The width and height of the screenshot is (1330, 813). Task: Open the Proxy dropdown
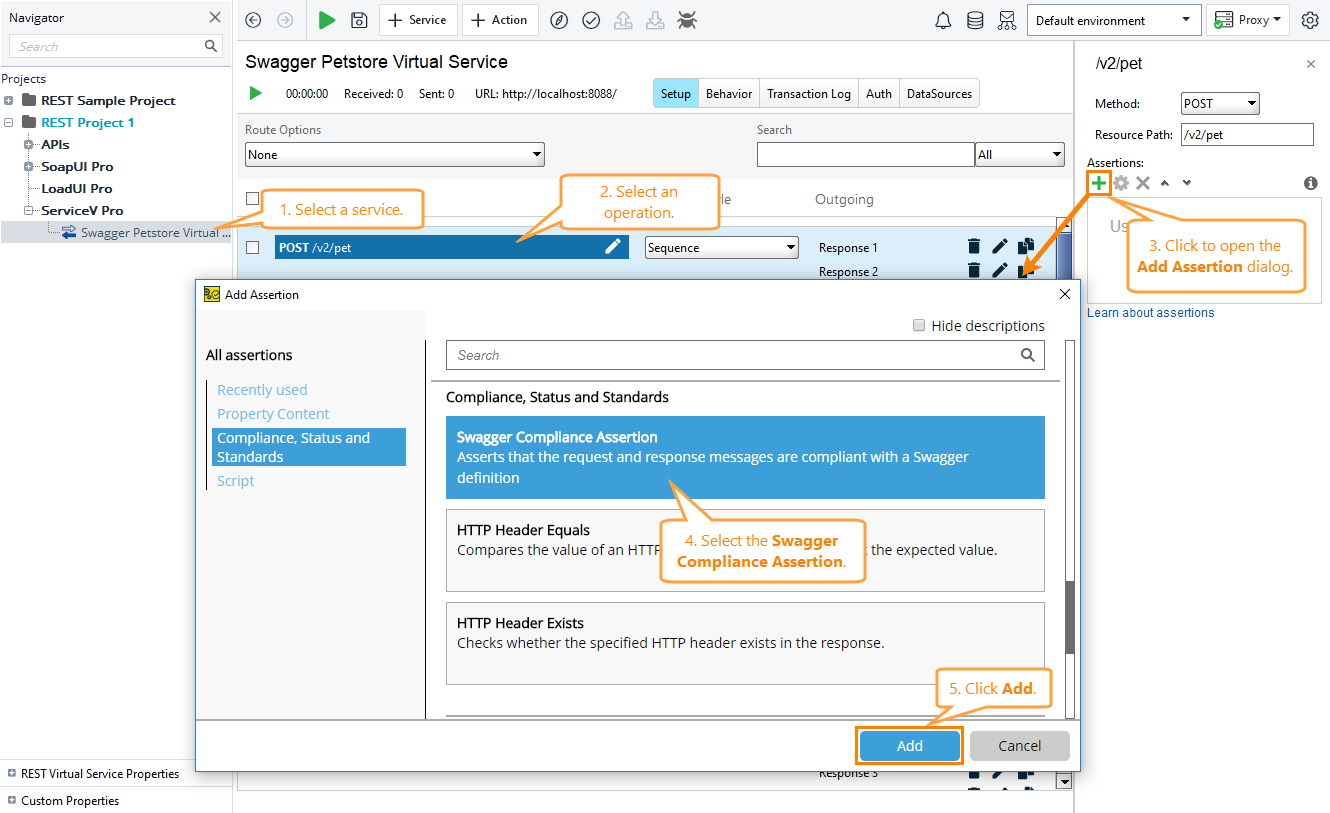1250,20
